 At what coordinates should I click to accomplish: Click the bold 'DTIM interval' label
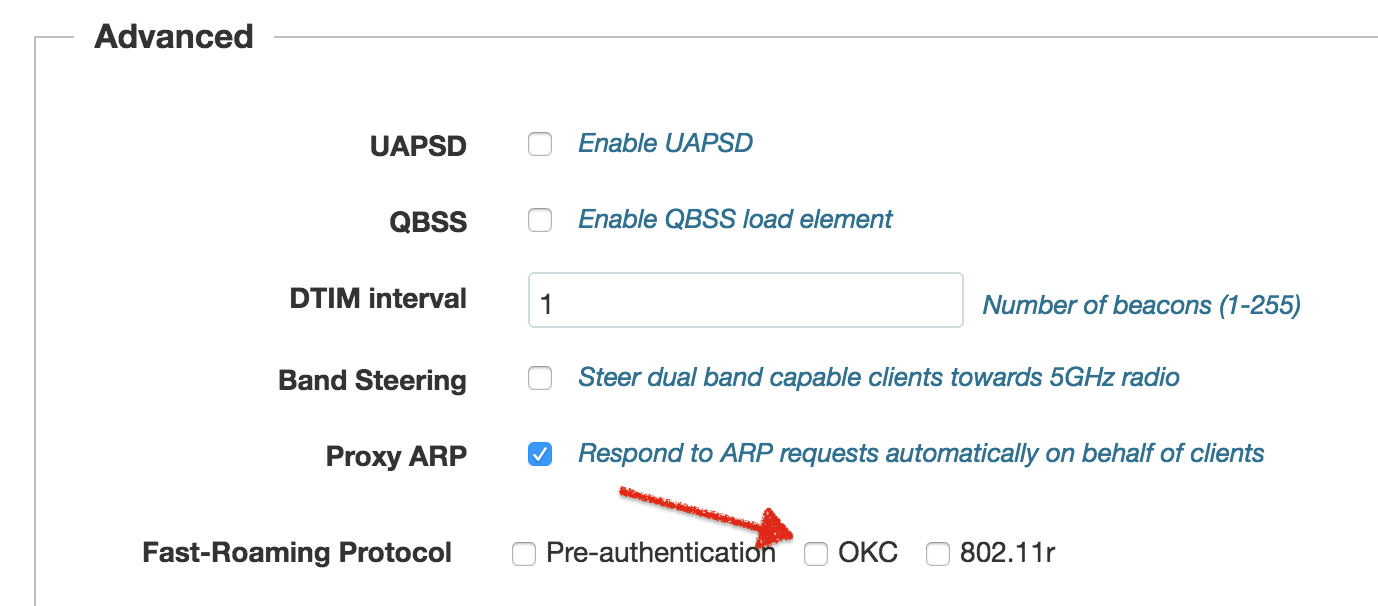point(379,298)
